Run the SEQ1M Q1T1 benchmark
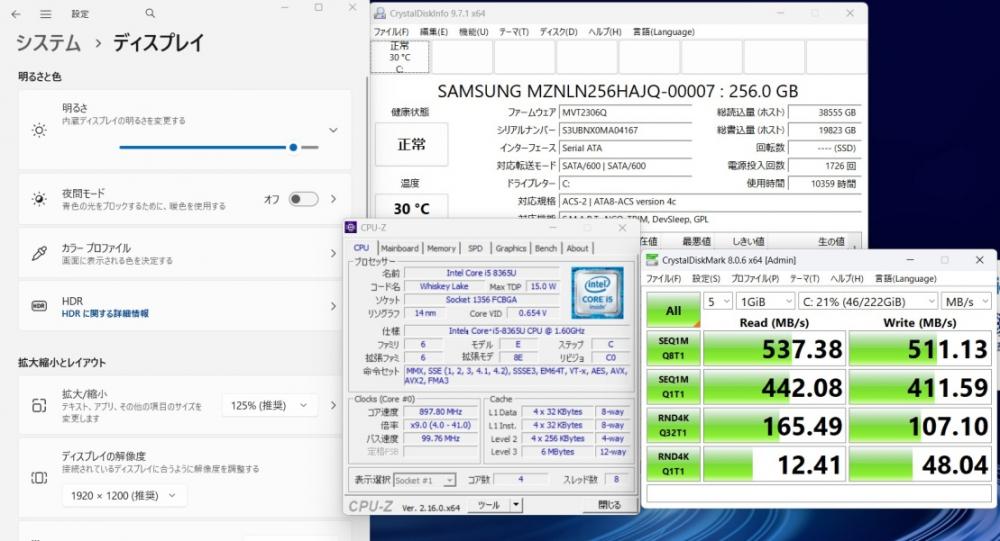Screen dimensions: 1000x541 click(x=673, y=387)
